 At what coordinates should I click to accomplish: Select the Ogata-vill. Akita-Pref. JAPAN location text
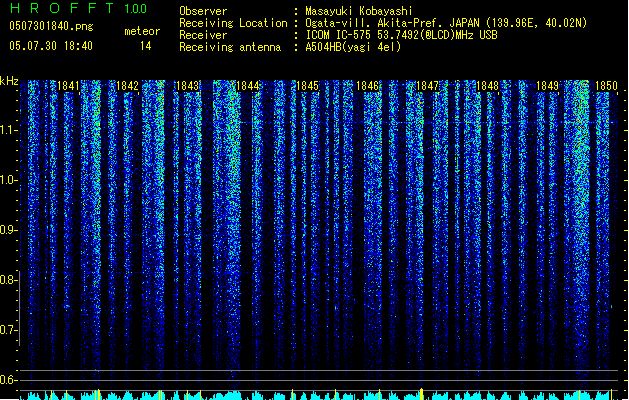click(446, 23)
